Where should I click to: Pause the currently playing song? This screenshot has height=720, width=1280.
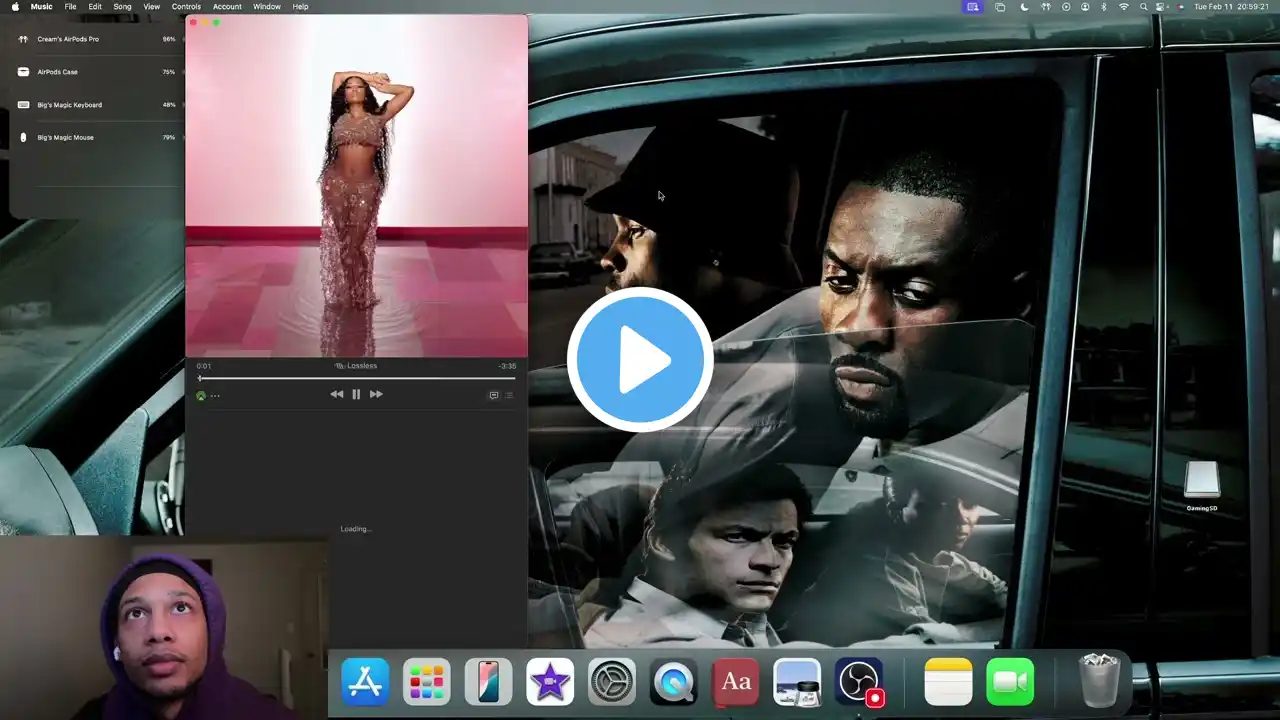(356, 394)
